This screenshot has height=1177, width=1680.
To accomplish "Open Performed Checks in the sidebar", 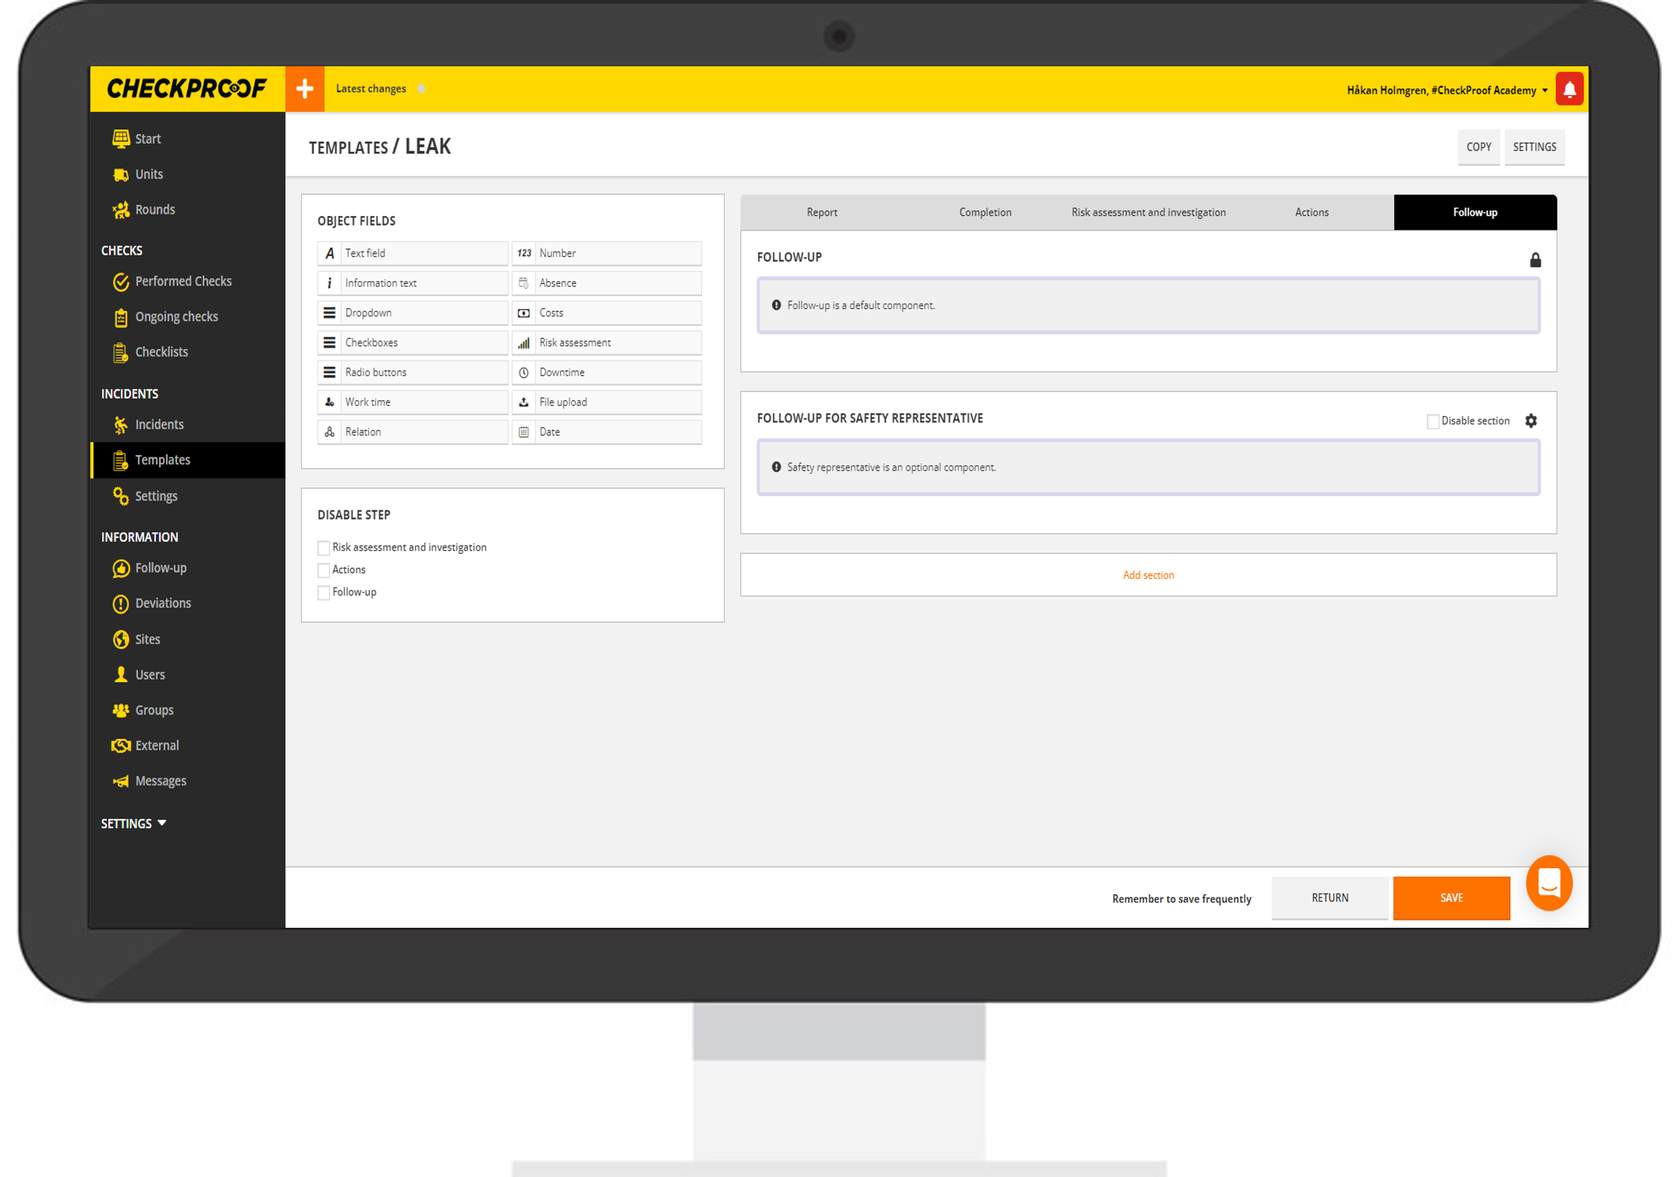I will coord(183,282).
